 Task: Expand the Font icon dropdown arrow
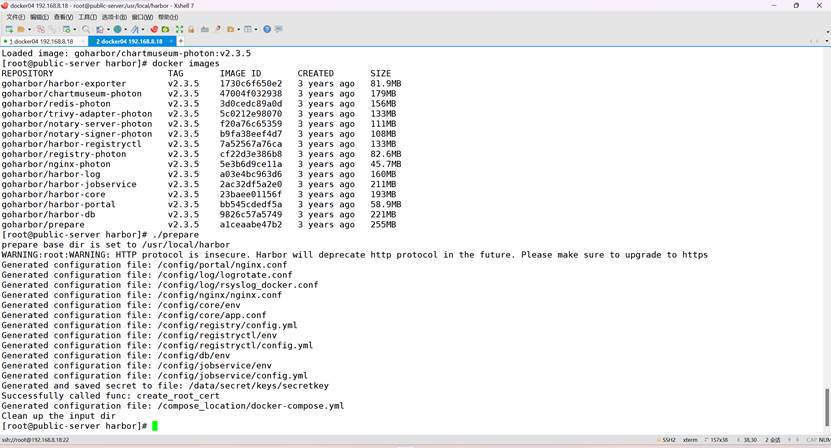click(x=143, y=29)
